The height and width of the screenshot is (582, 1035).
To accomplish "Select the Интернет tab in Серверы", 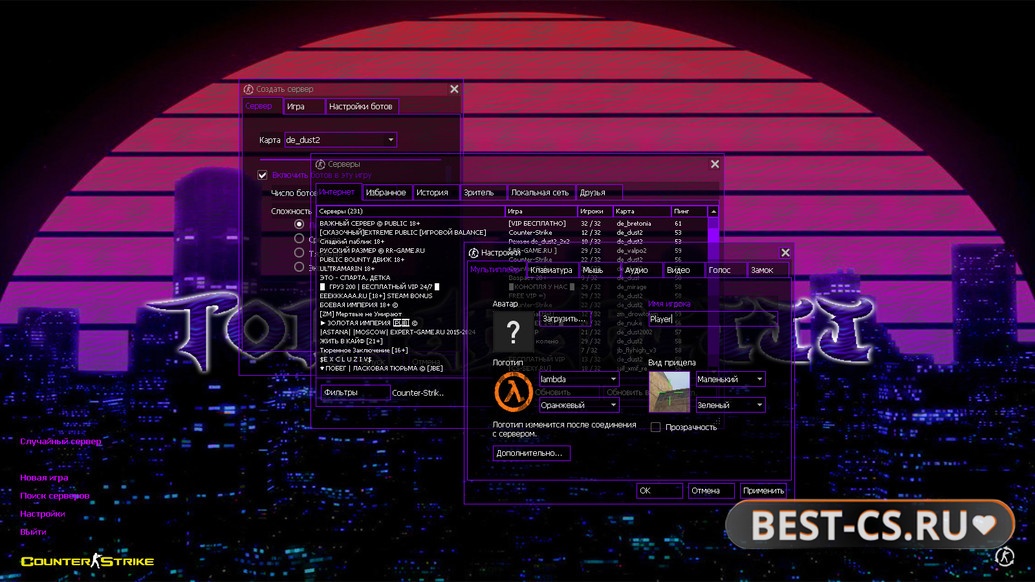I will [337, 192].
